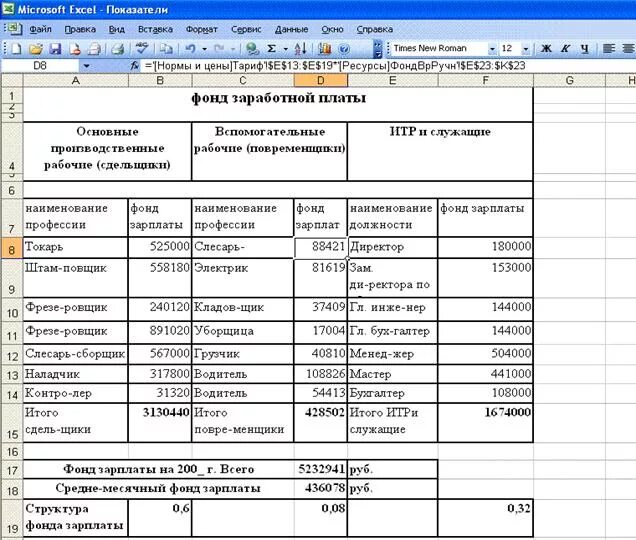
Task: Select total cell 3130440
Action: pyautogui.click(x=160, y=423)
